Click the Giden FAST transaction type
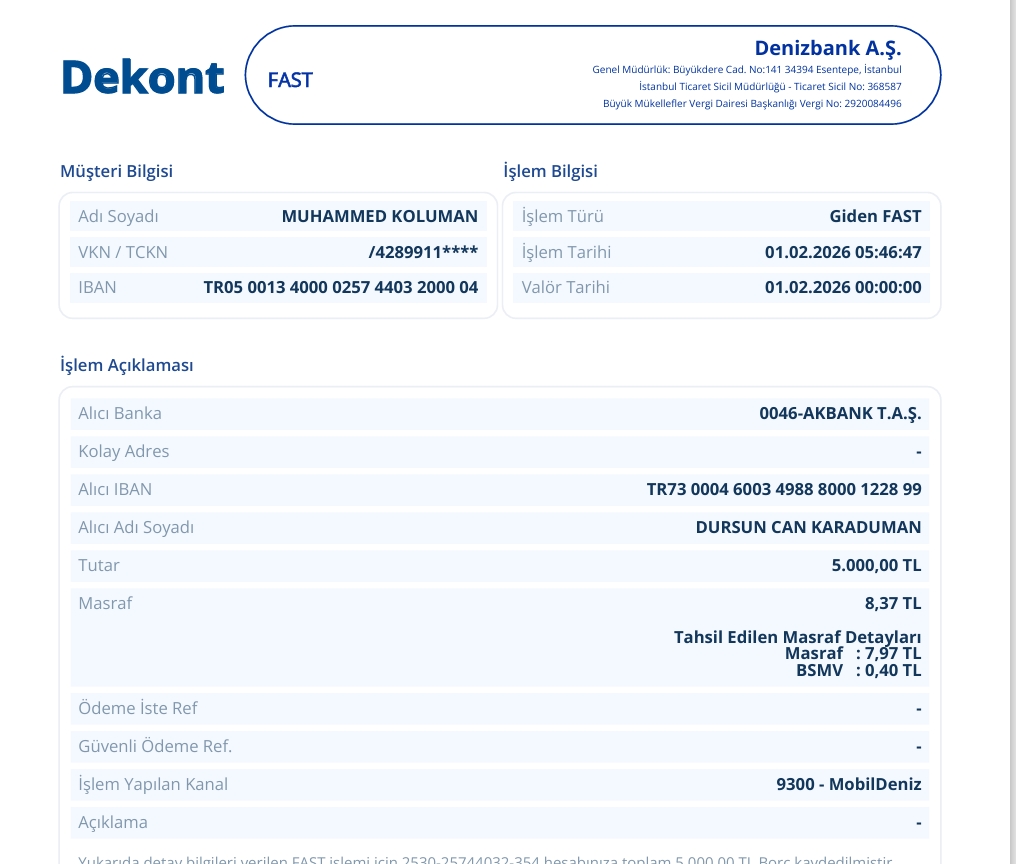This screenshot has width=1016, height=864. point(875,216)
